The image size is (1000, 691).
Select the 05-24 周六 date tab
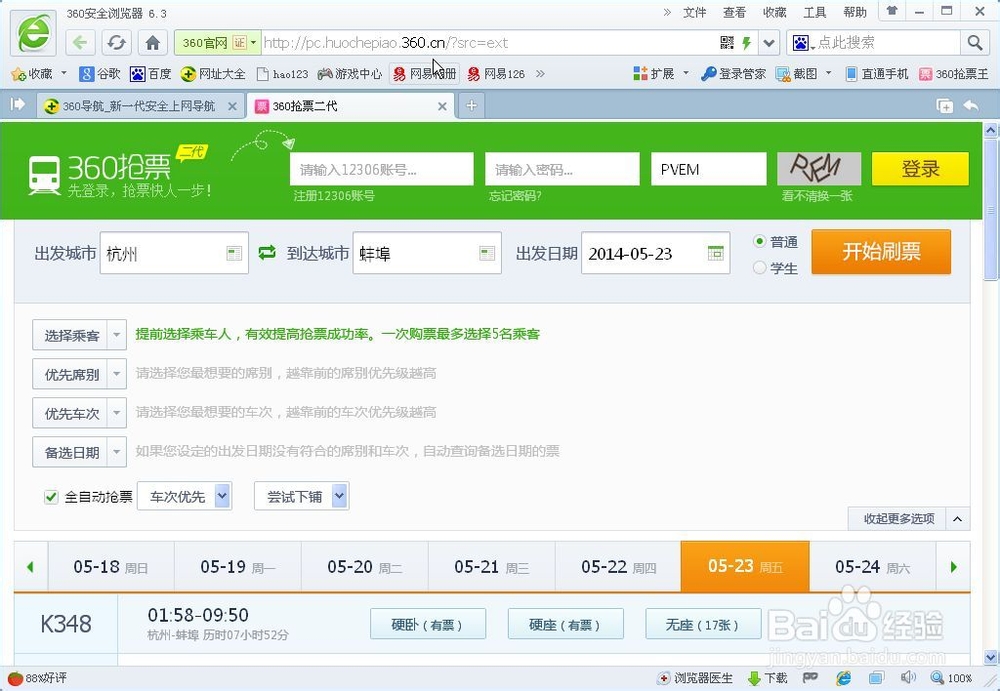click(872, 567)
